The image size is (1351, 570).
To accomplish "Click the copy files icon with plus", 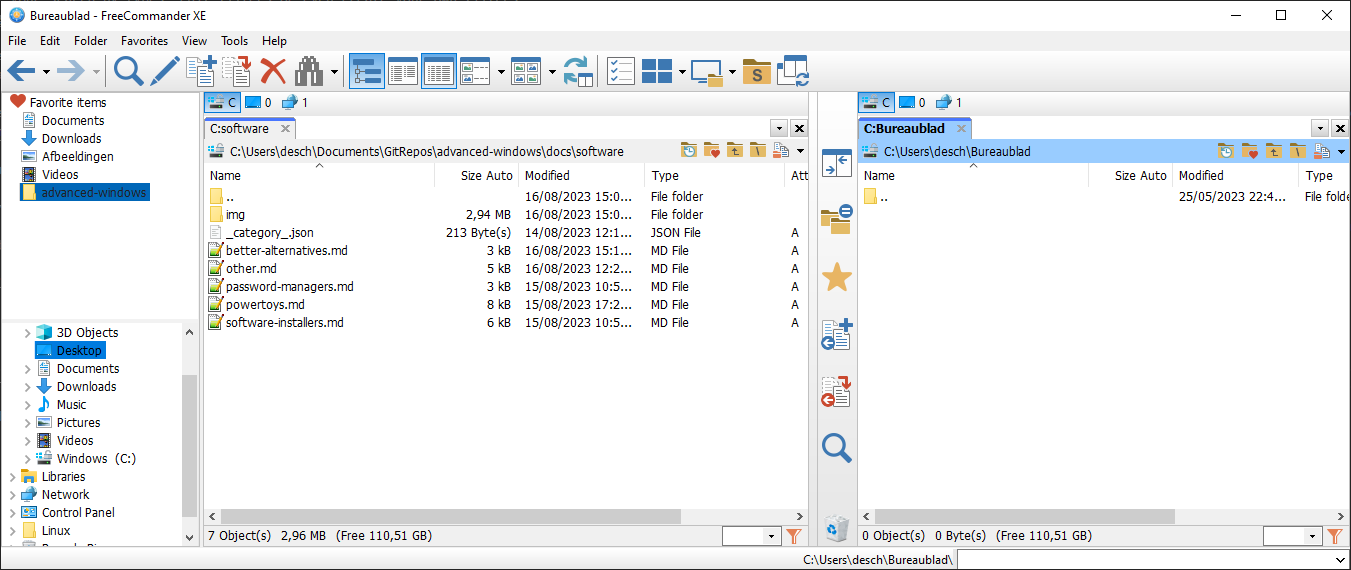I will click(201, 71).
